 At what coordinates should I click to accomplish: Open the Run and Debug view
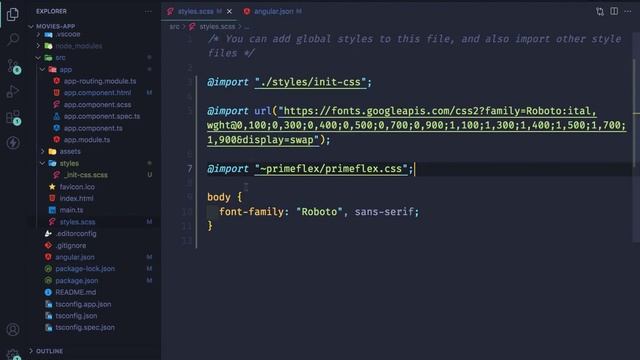(x=13, y=91)
